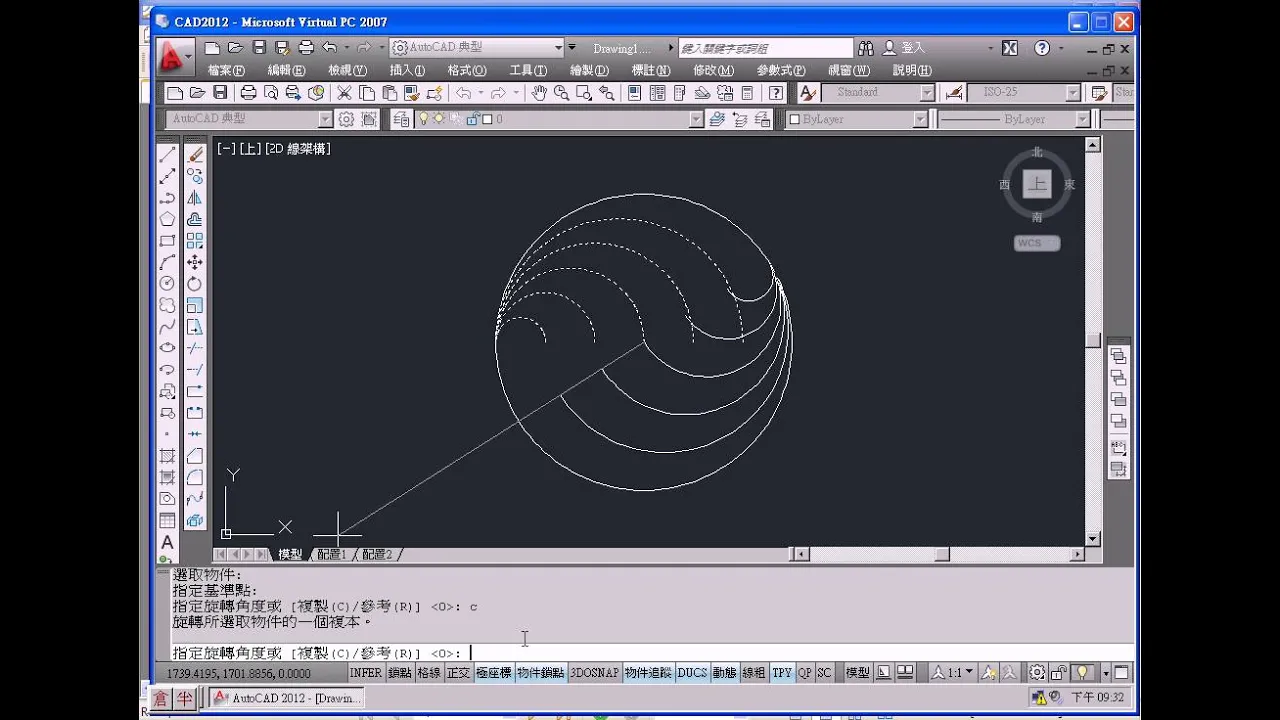
Task: Toggle INFER constraints in status bar
Action: pos(365,673)
